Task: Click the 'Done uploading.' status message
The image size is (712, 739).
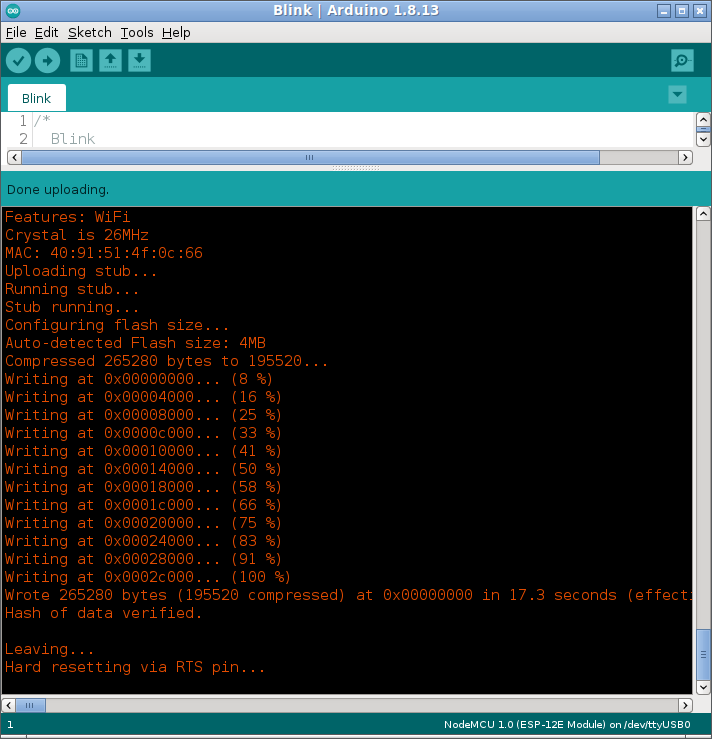Action: pos(57,189)
